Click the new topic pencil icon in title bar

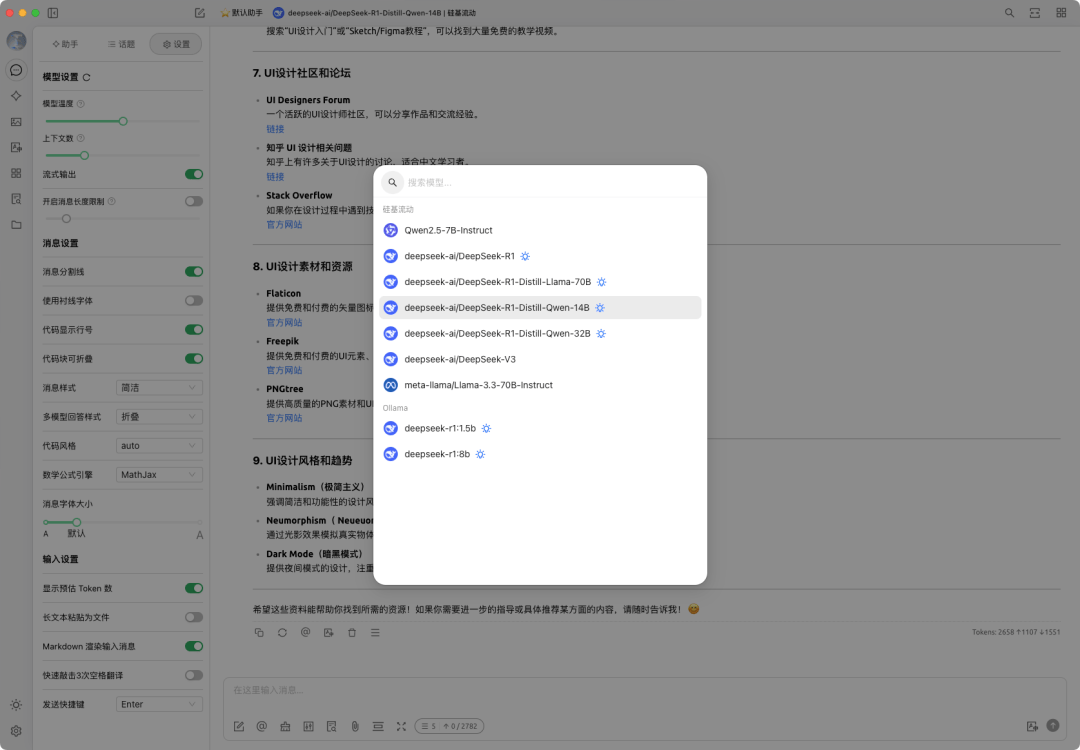[200, 12]
